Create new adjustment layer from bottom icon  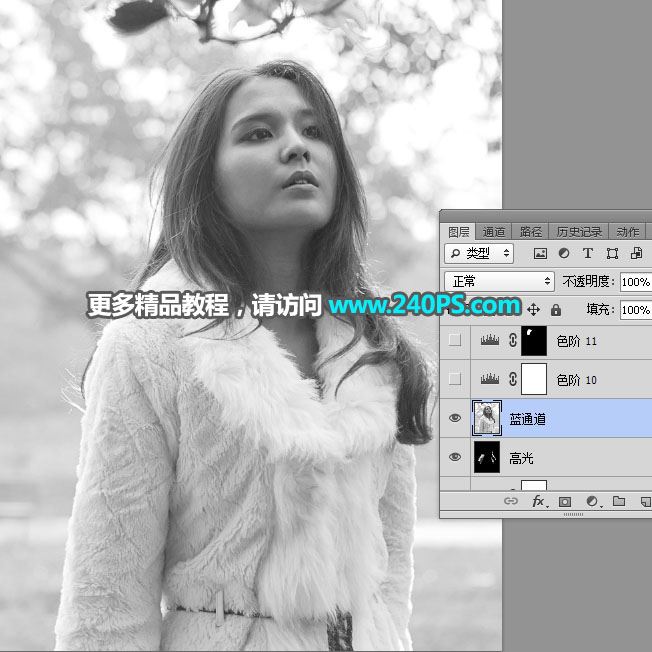(592, 501)
